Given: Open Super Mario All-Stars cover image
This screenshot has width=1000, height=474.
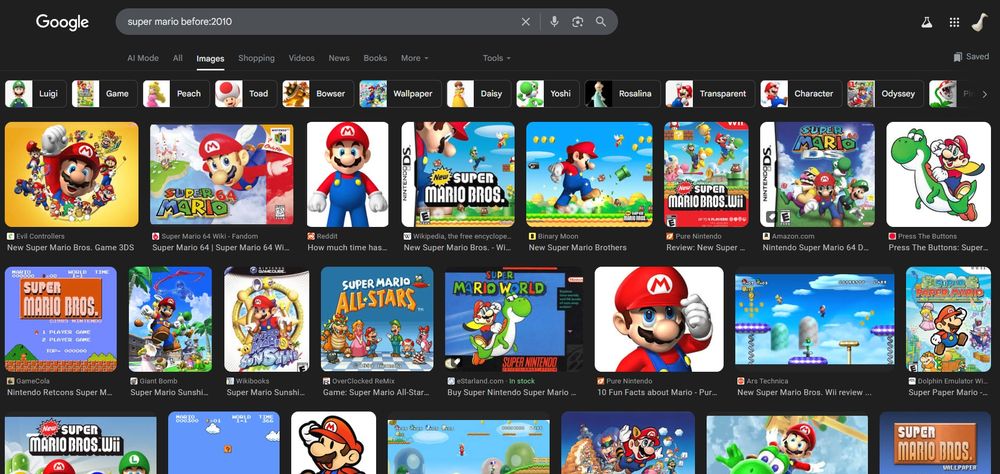Looking at the screenshot, I should pos(377,319).
